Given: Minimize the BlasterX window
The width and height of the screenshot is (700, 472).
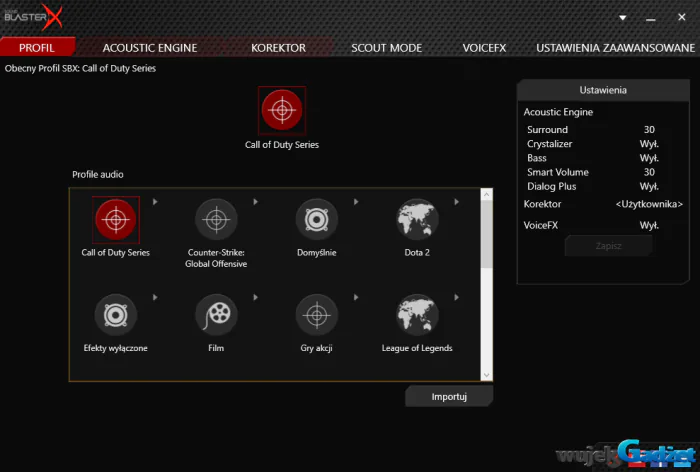Looking at the screenshot, I should click(x=650, y=19).
